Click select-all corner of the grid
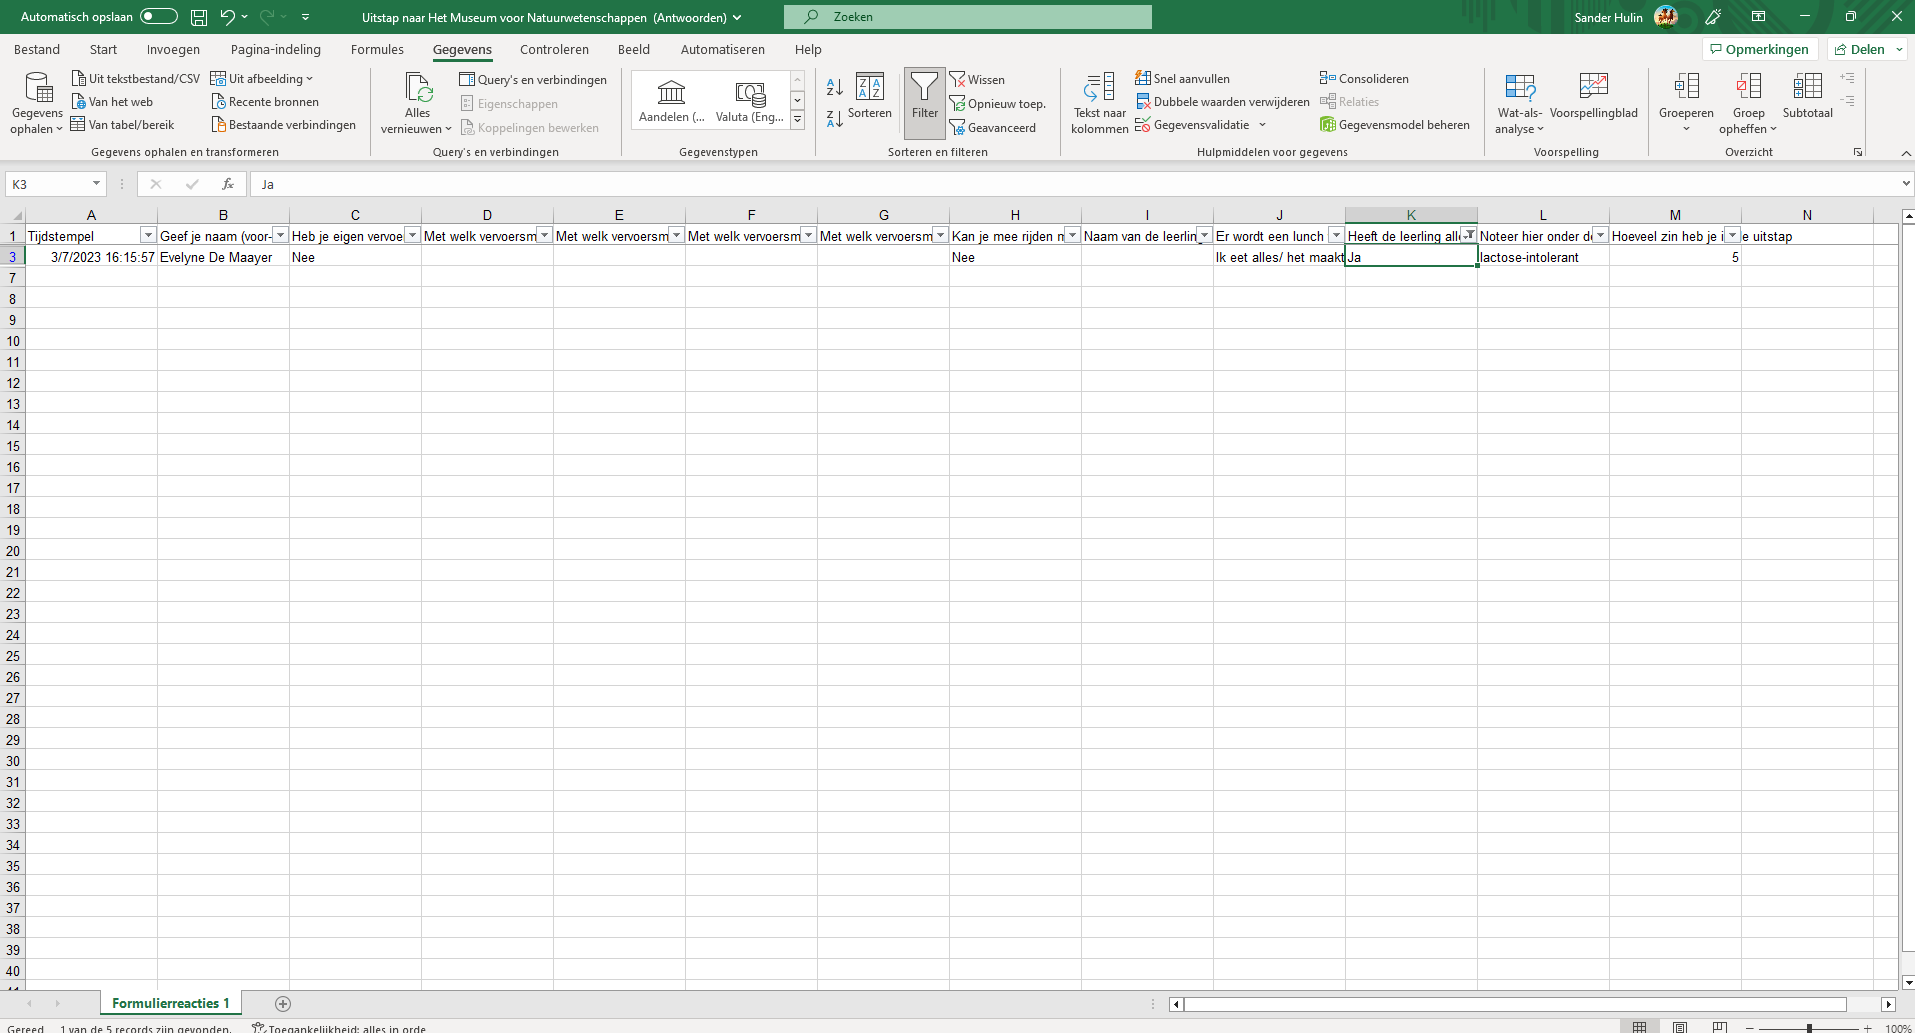1915x1033 pixels. point(13,215)
